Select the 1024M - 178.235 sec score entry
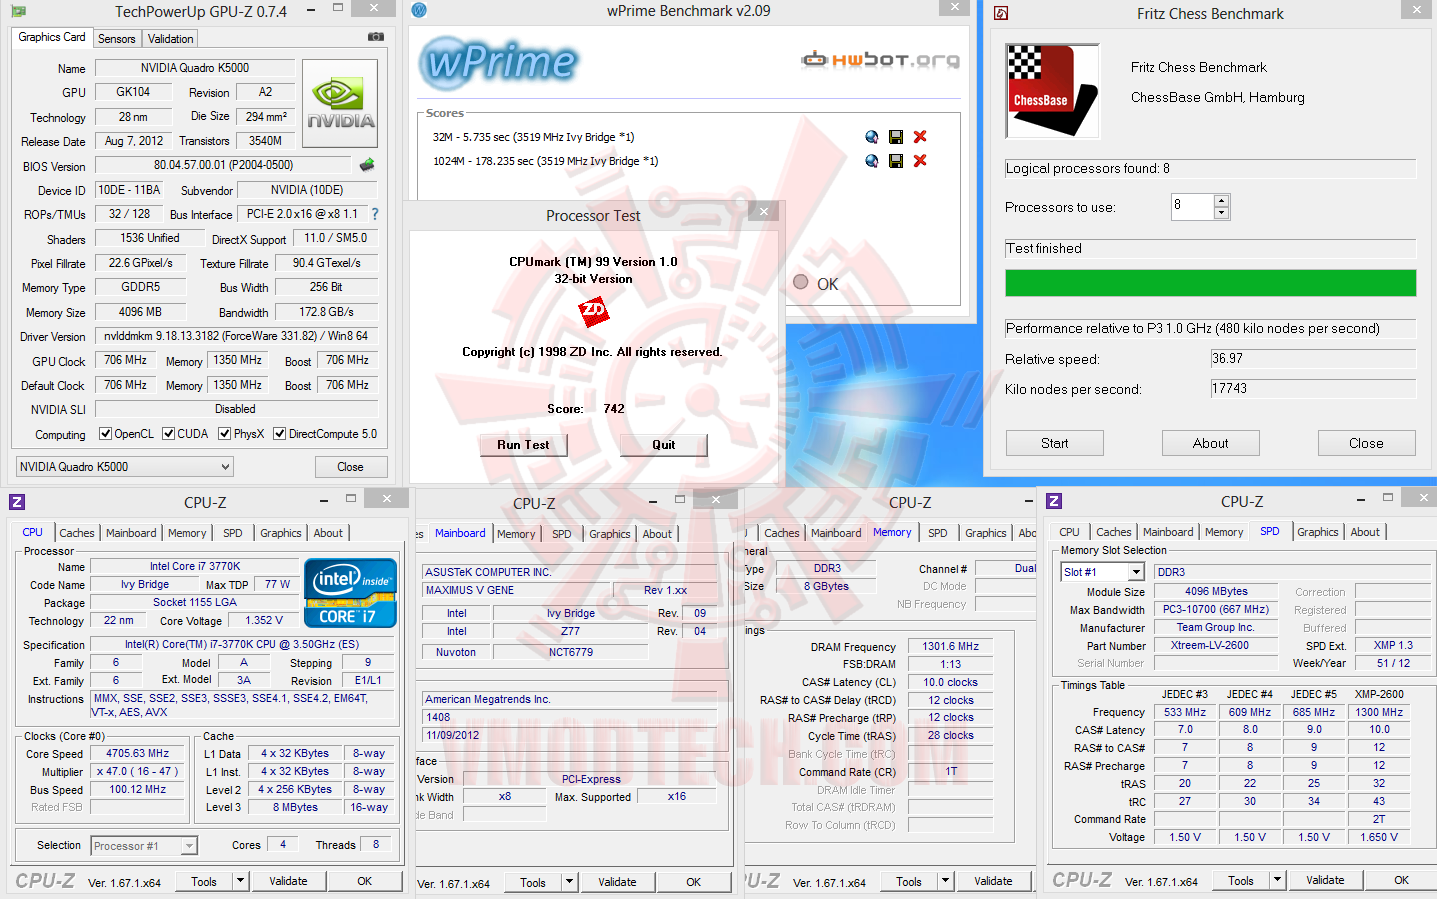This screenshot has height=899, width=1437. [x=545, y=161]
